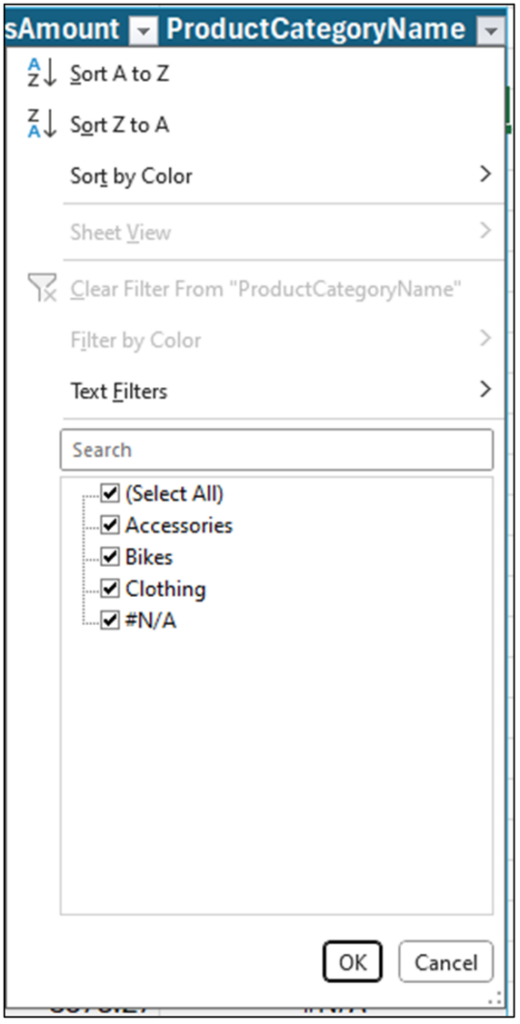The width and height of the screenshot is (520, 1024).
Task: Toggle the (Select All) checkbox
Action: (x=110, y=493)
